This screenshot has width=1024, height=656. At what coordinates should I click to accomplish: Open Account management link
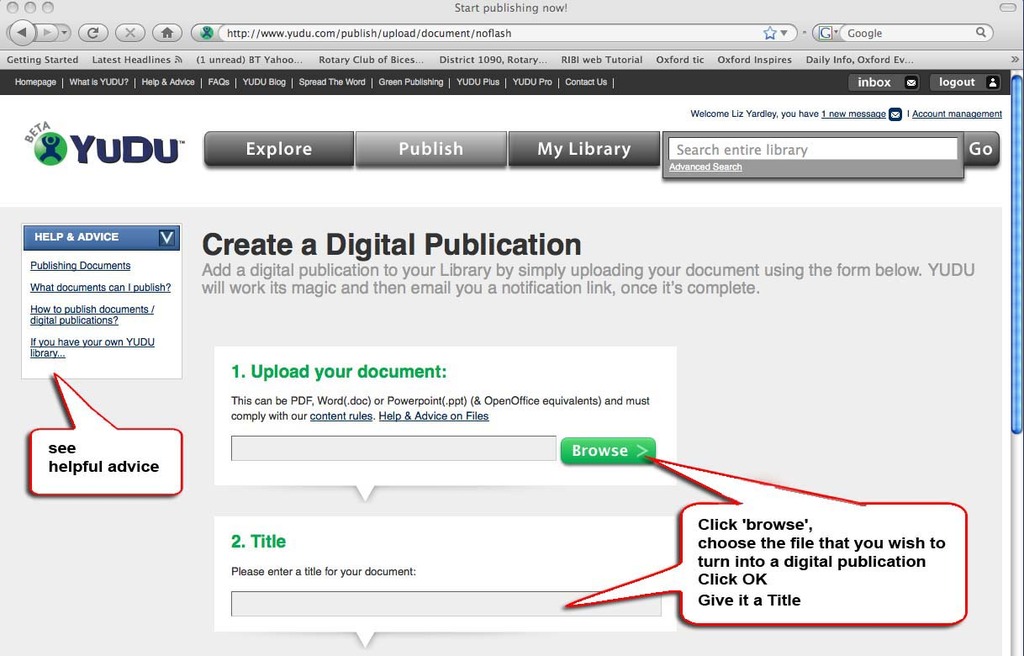(x=957, y=114)
